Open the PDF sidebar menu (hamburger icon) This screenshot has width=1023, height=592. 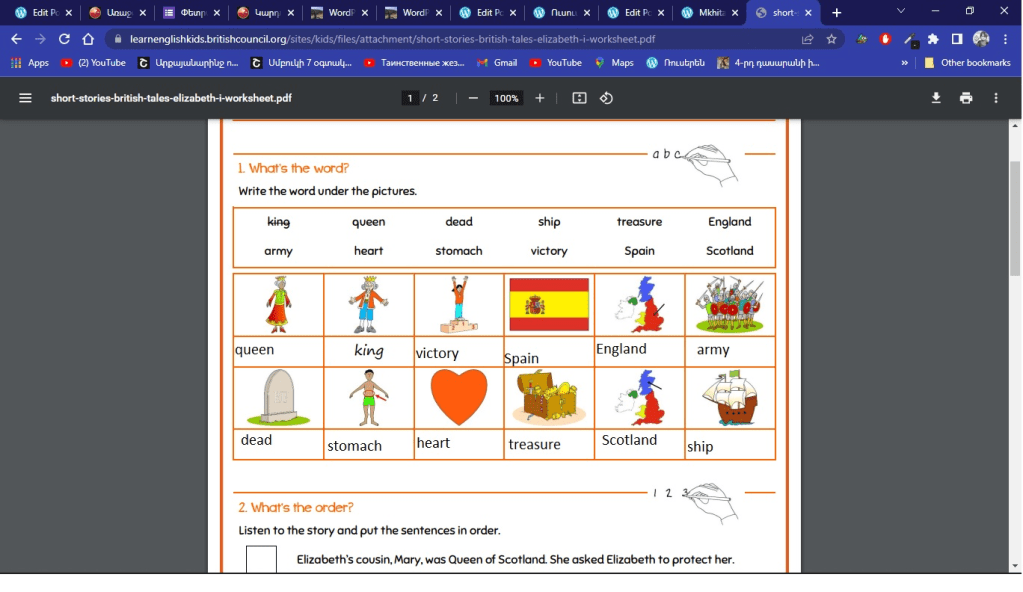coord(25,98)
